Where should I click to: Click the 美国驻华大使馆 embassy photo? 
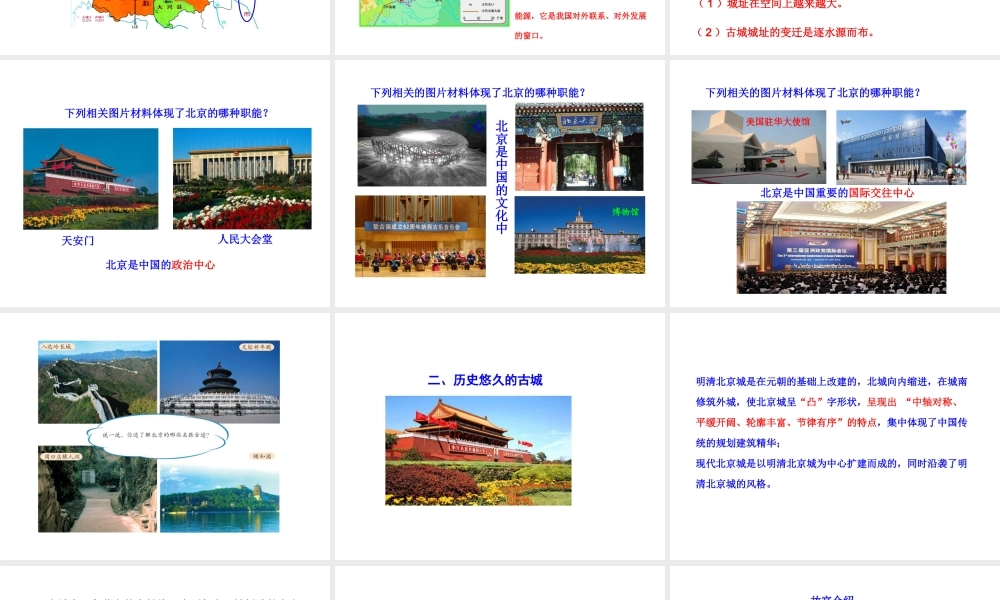tap(758, 147)
